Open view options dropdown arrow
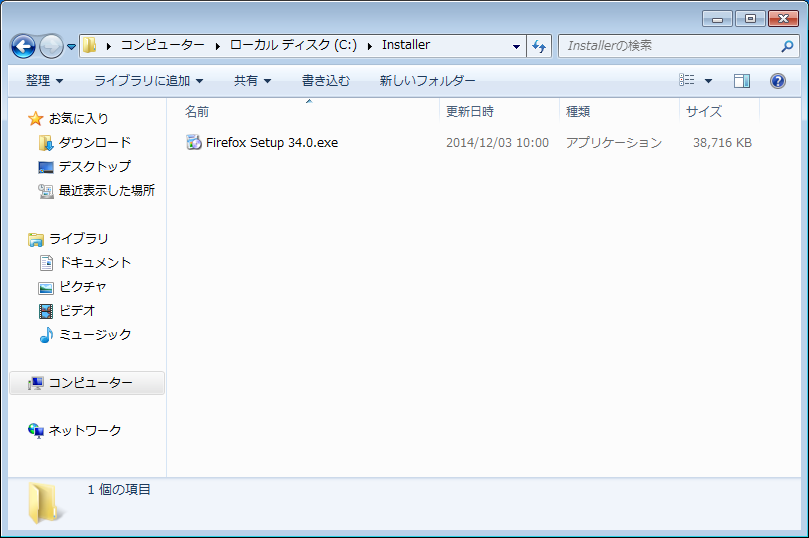Image resolution: width=809 pixels, height=538 pixels. coord(708,81)
